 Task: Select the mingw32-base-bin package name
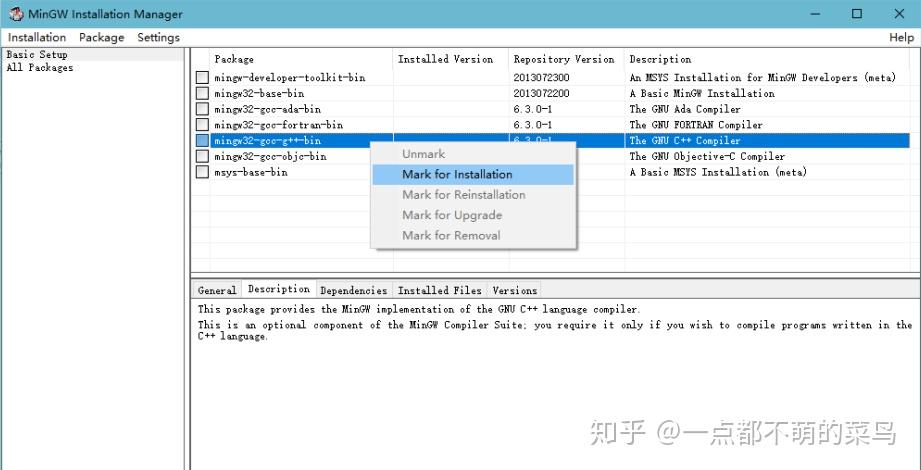259,93
